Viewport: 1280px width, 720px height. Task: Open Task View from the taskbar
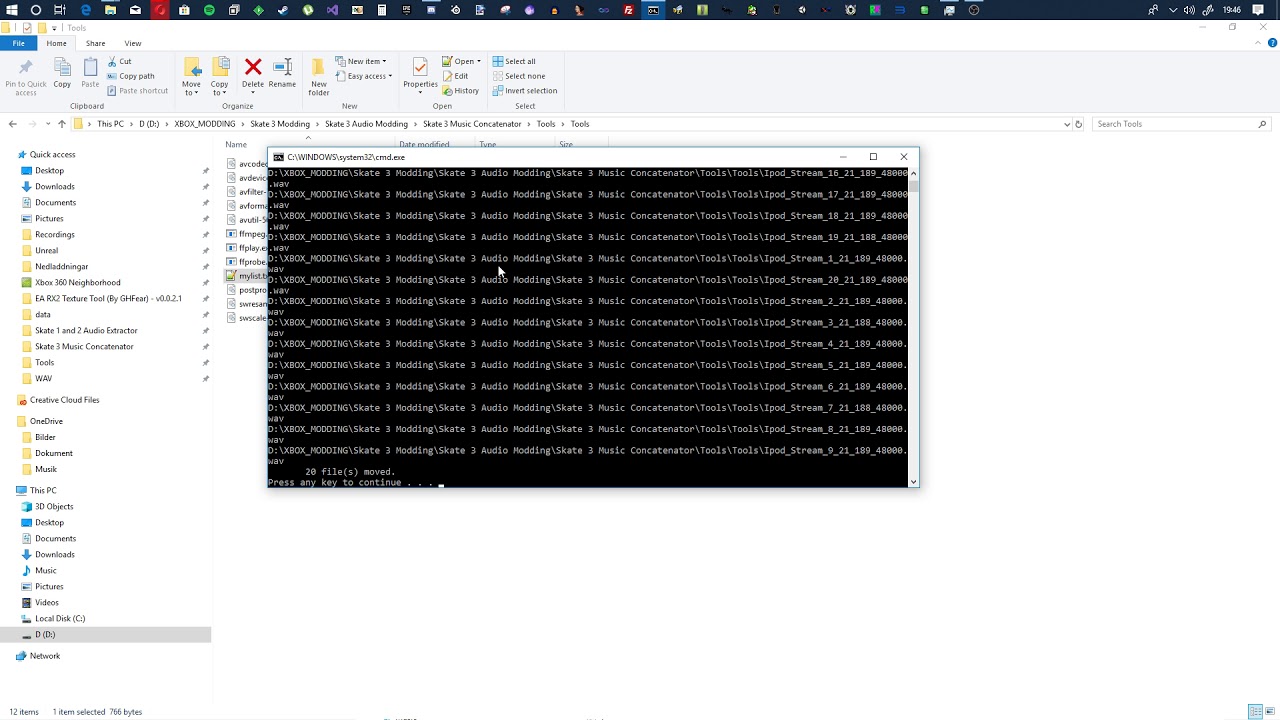tap(60, 10)
